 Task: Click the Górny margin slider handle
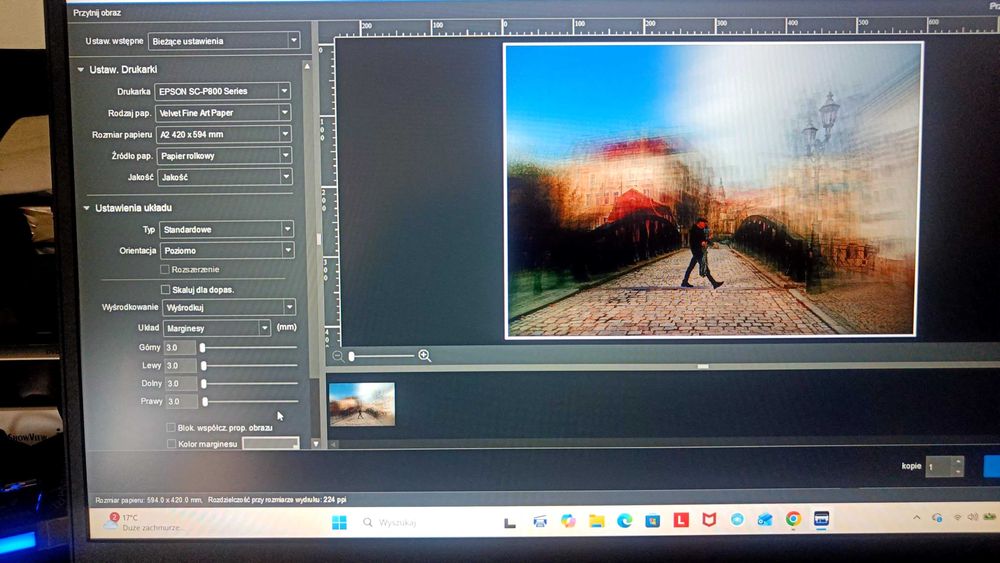tap(203, 347)
